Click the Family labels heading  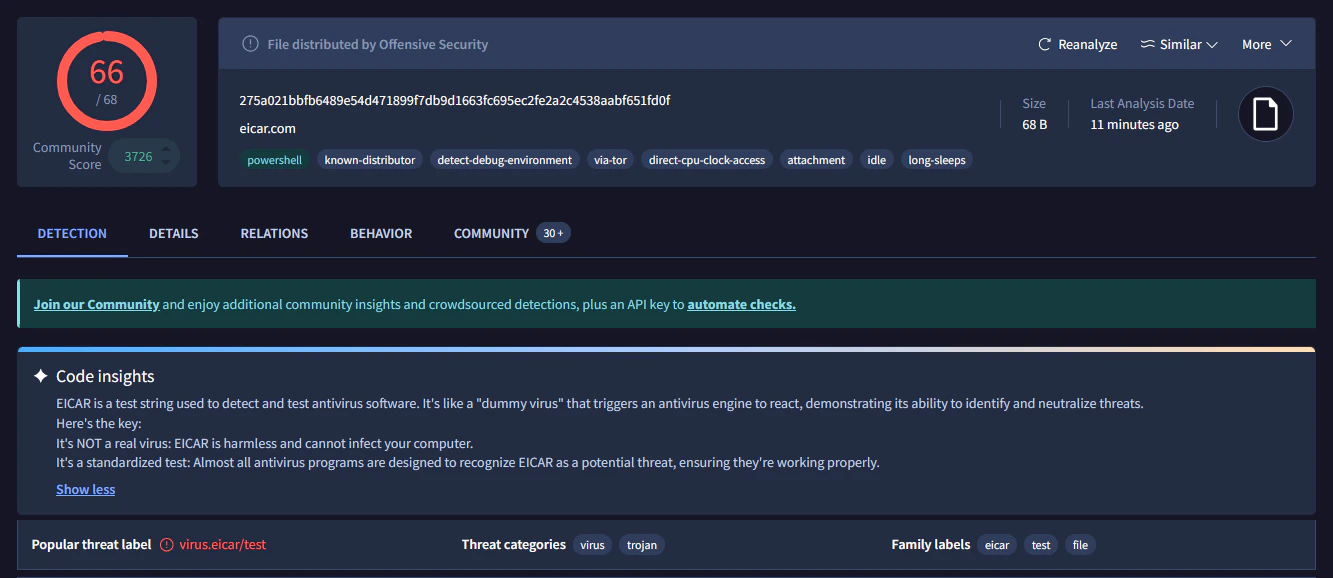pos(931,545)
